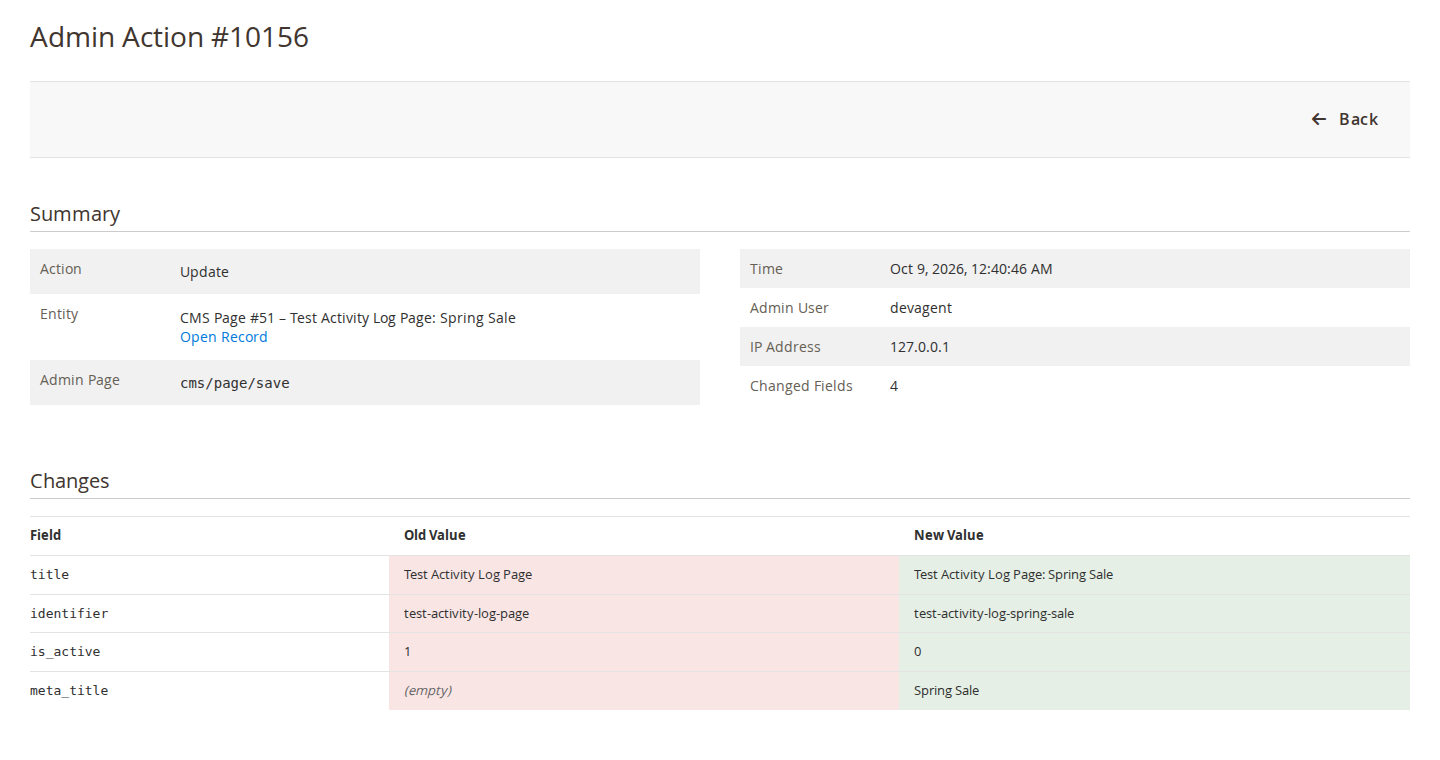1440x760 pixels.
Task: Select the cms/page/save admin page value
Action: pos(235,383)
